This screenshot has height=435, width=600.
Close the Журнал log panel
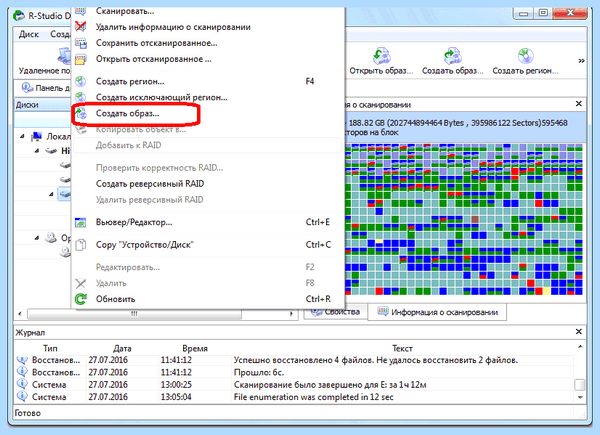579,332
